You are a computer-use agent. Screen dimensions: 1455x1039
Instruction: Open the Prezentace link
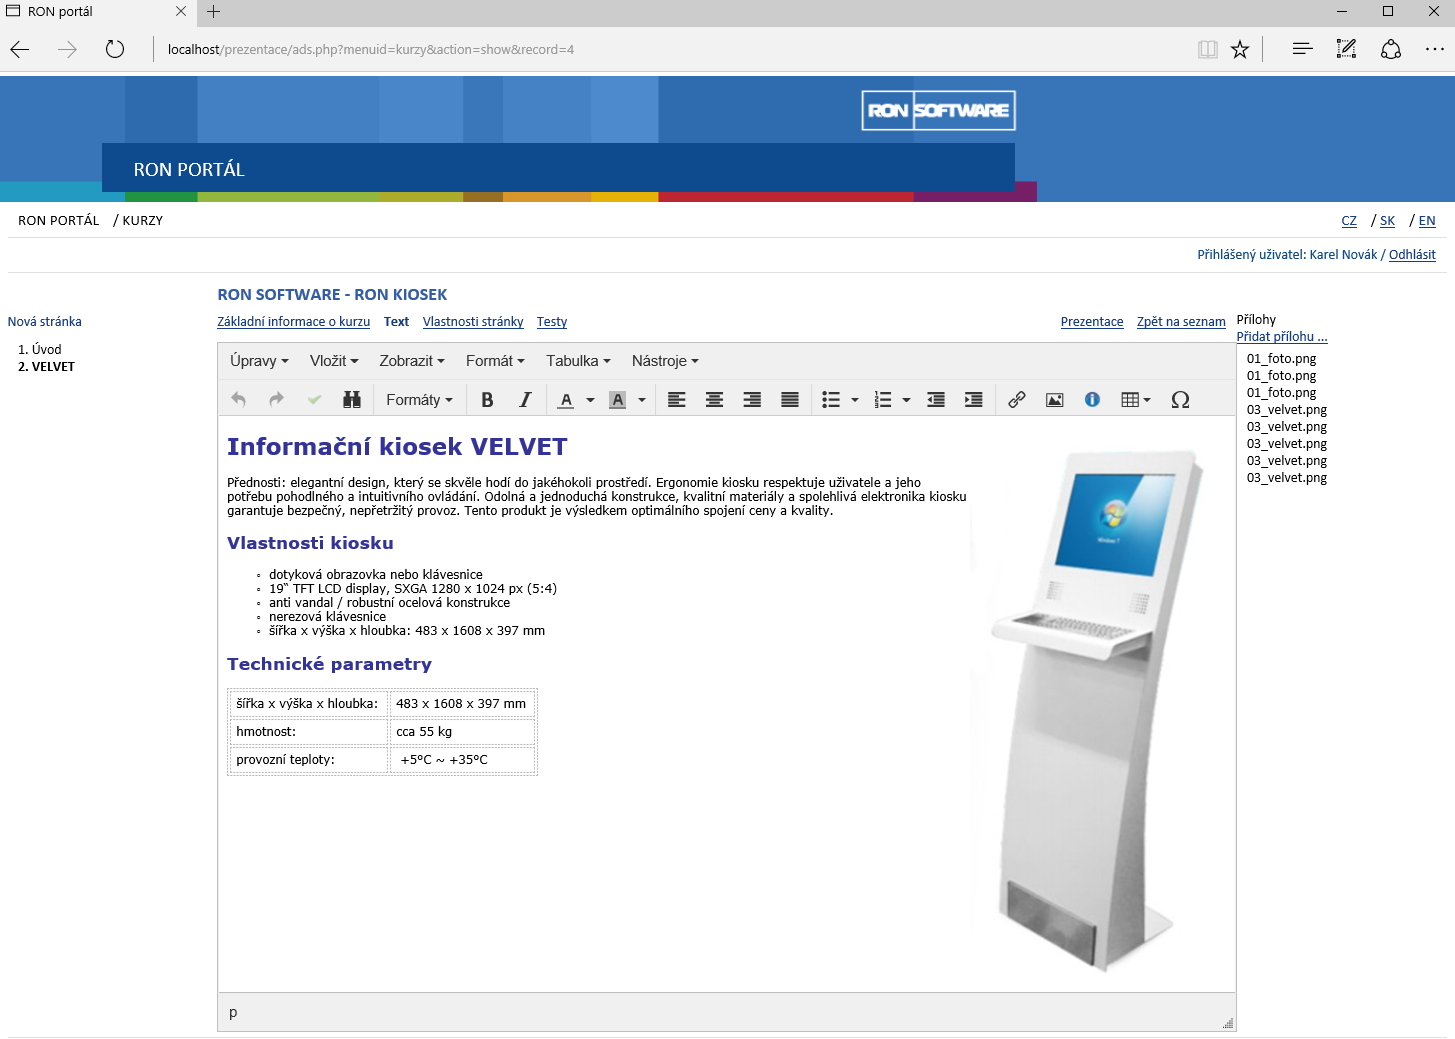(1092, 322)
